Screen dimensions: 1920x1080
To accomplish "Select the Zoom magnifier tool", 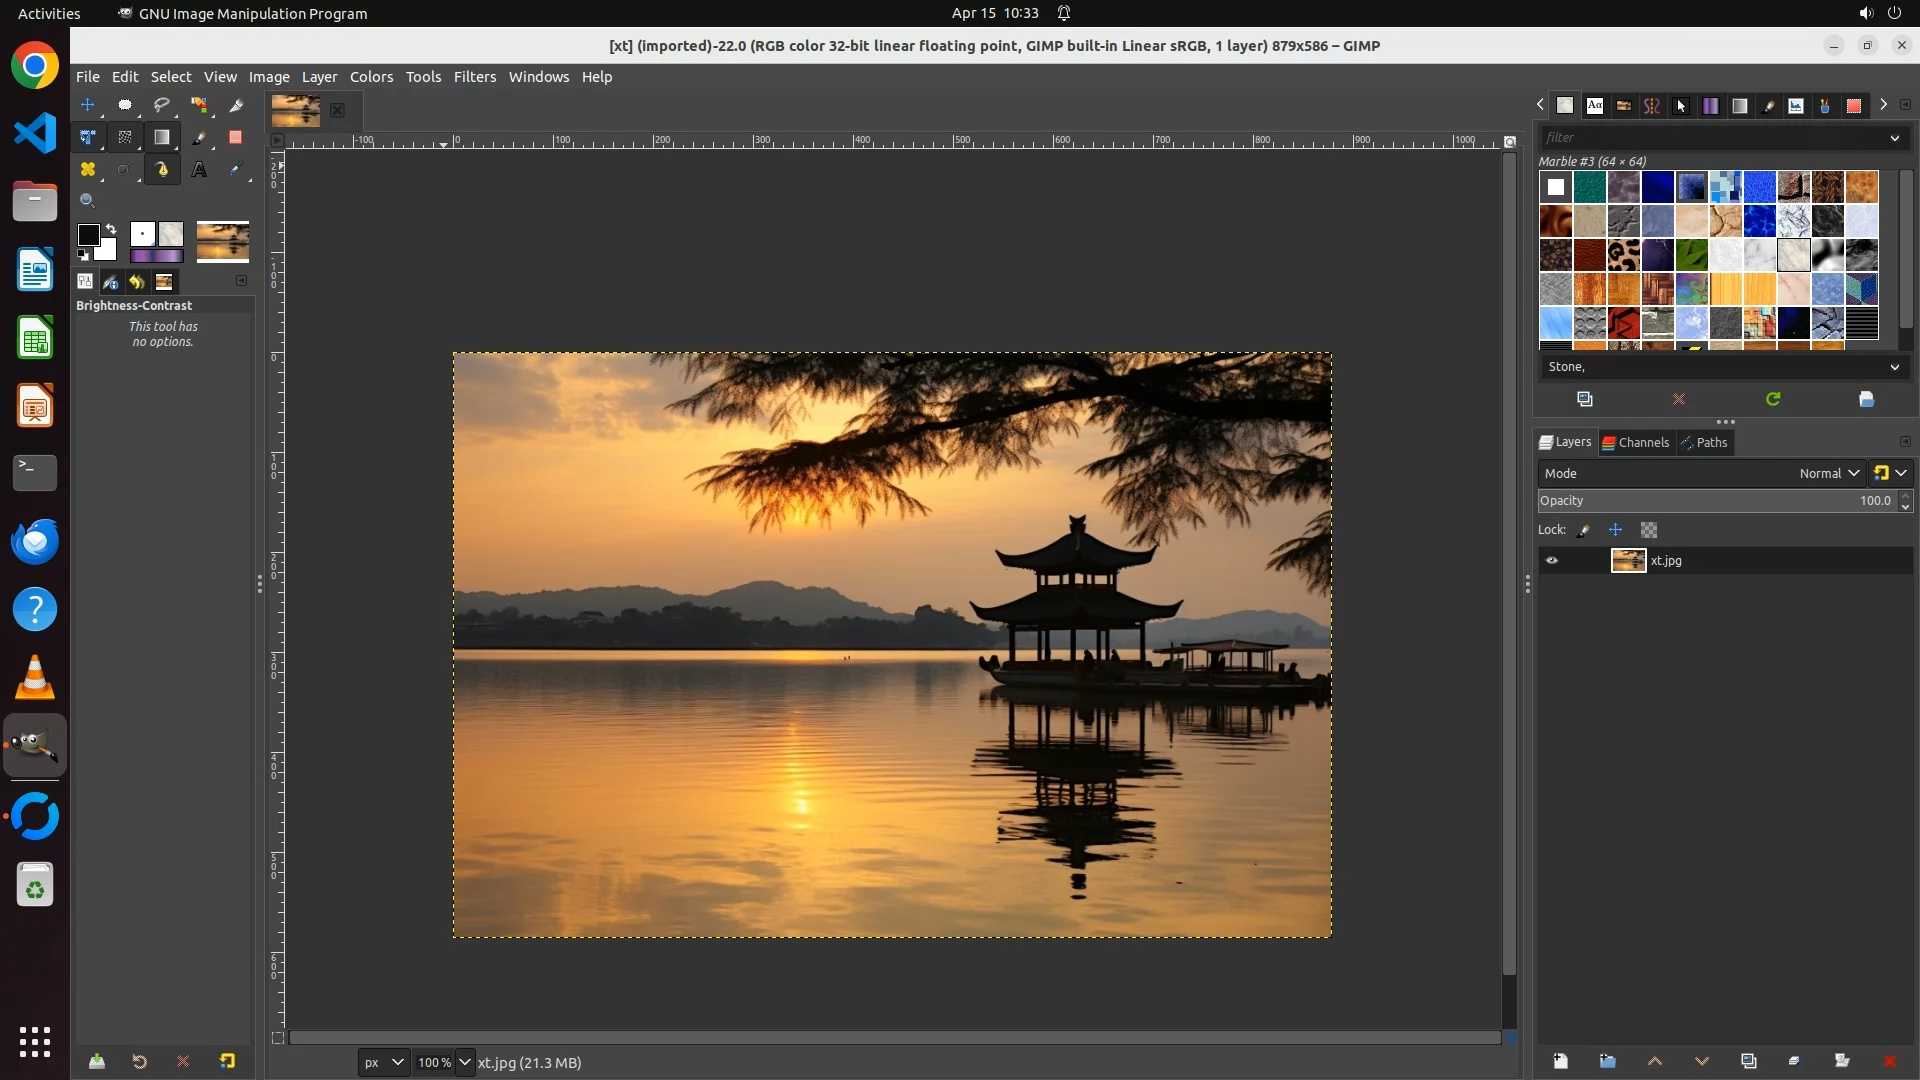I will click(x=88, y=201).
